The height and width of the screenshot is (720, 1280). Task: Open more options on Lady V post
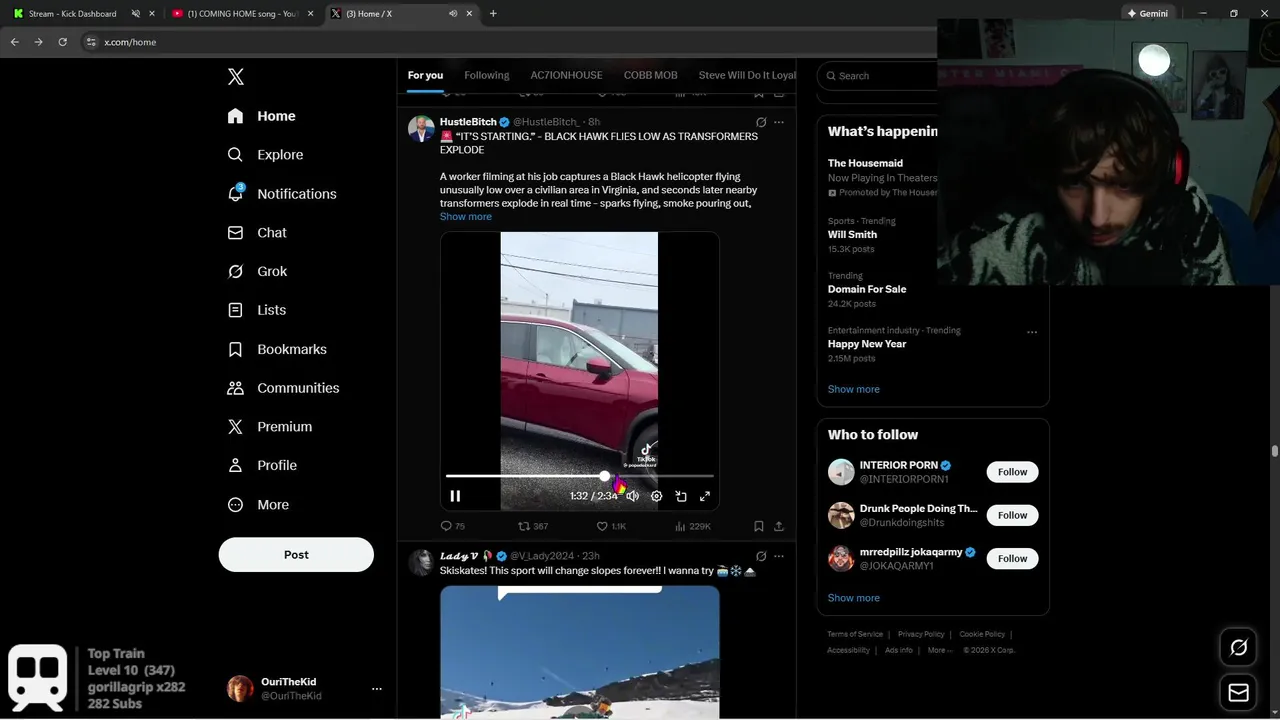(779, 556)
